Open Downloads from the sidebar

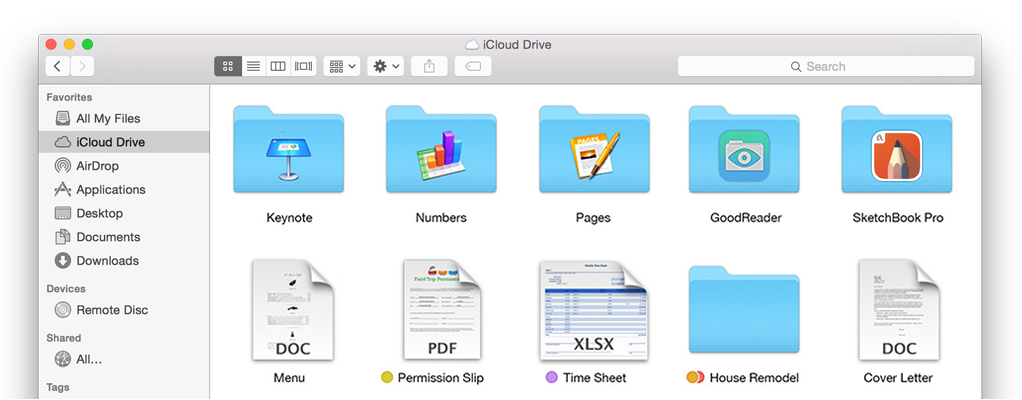point(124,261)
